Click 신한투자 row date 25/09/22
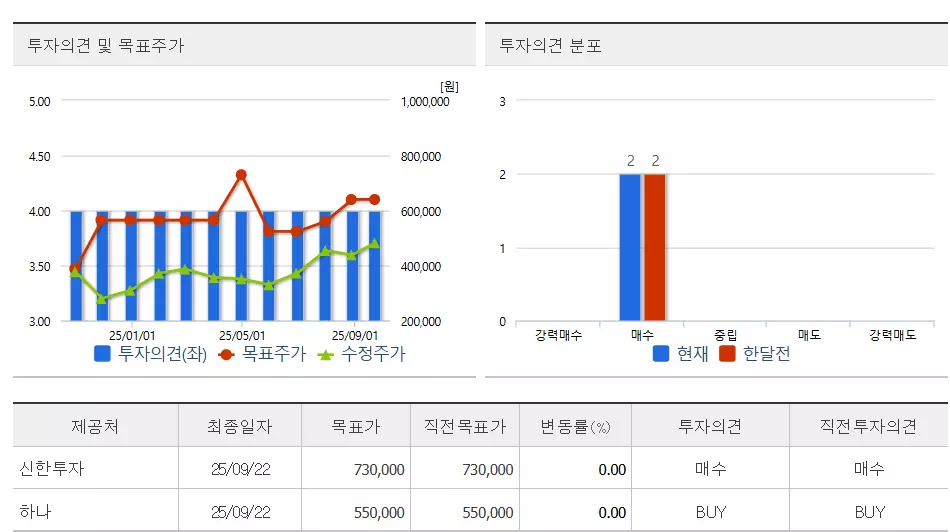 (x=241, y=469)
